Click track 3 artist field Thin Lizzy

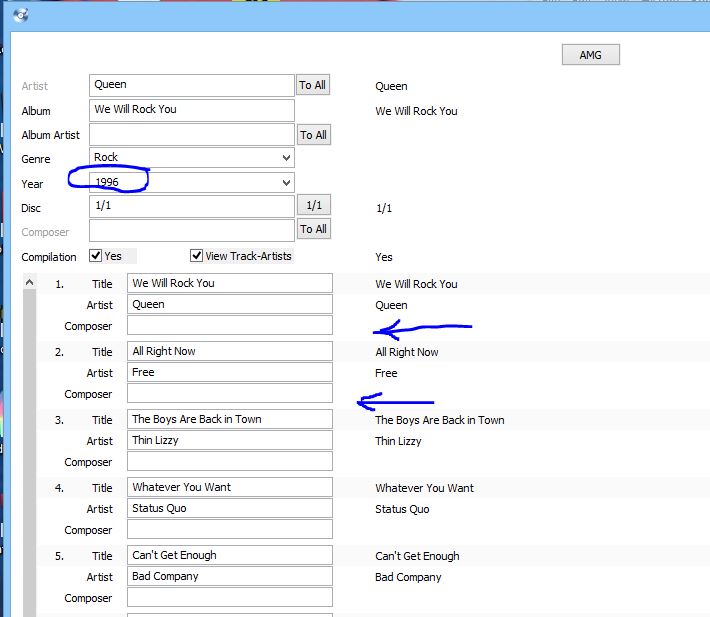coord(229,441)
